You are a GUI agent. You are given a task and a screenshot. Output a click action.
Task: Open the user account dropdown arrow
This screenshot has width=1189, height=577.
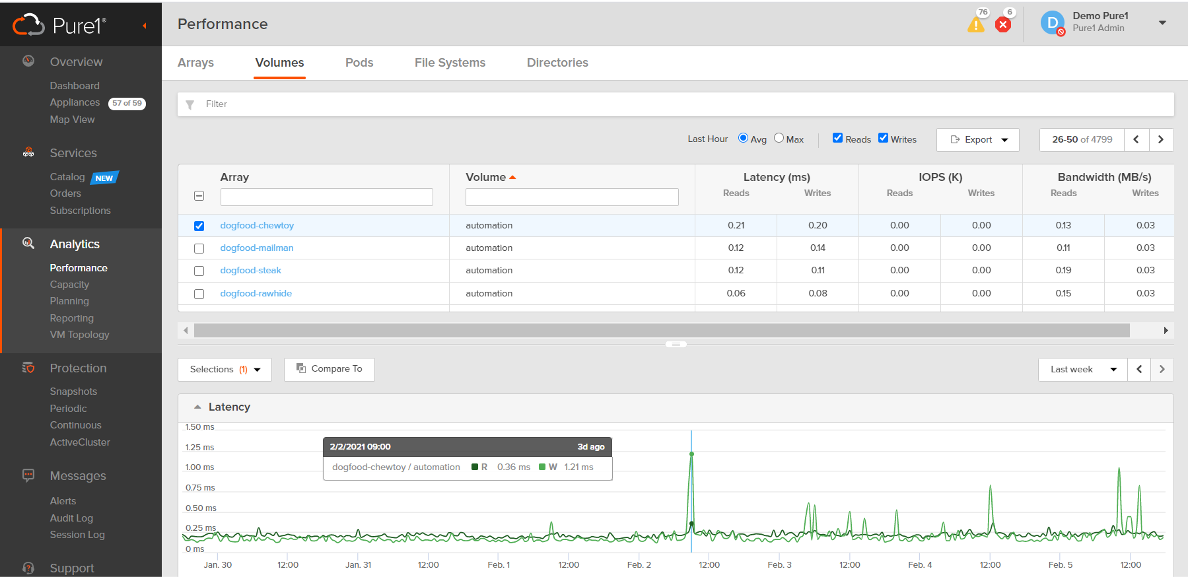click(x=1162, y=24)
